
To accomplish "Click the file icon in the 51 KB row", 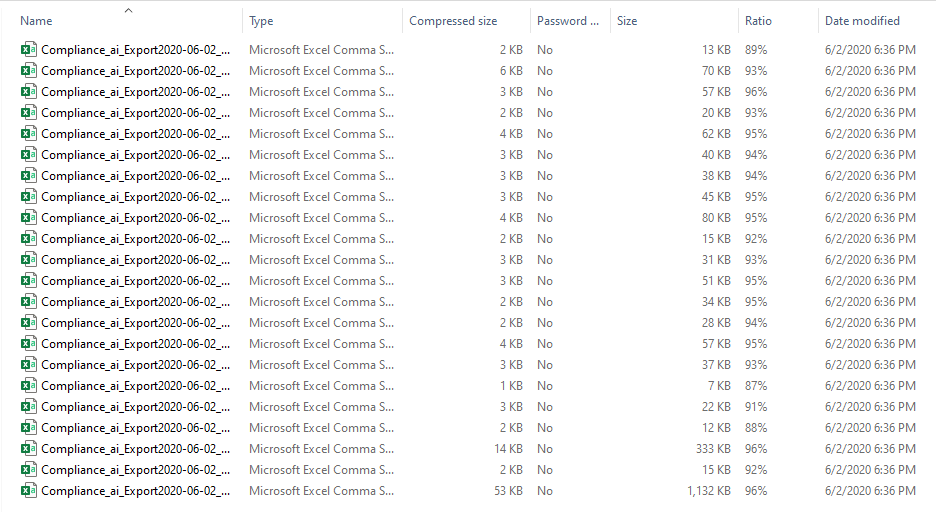I will coord(28,280).
